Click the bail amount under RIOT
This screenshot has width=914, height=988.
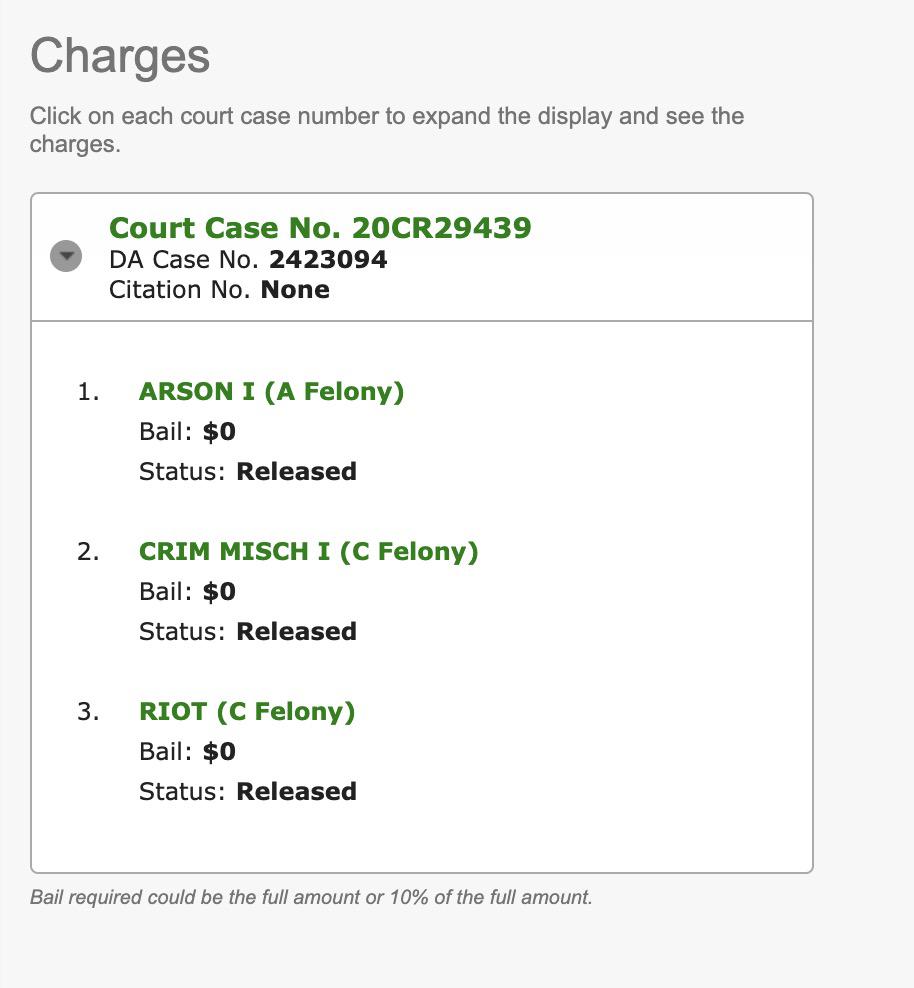tap(219, 752)
